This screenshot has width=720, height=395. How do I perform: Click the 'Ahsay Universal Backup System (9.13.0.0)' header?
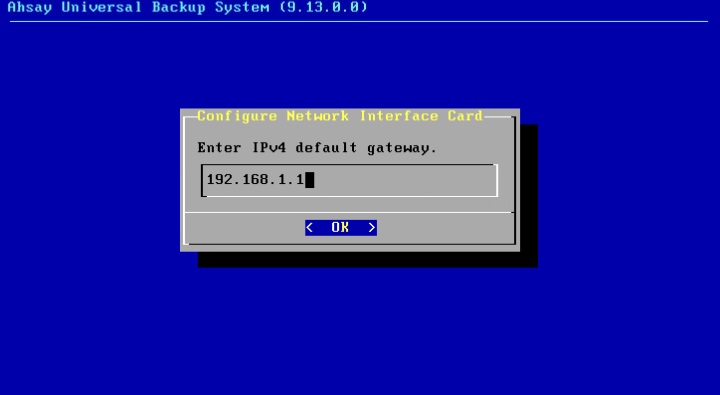188,7
